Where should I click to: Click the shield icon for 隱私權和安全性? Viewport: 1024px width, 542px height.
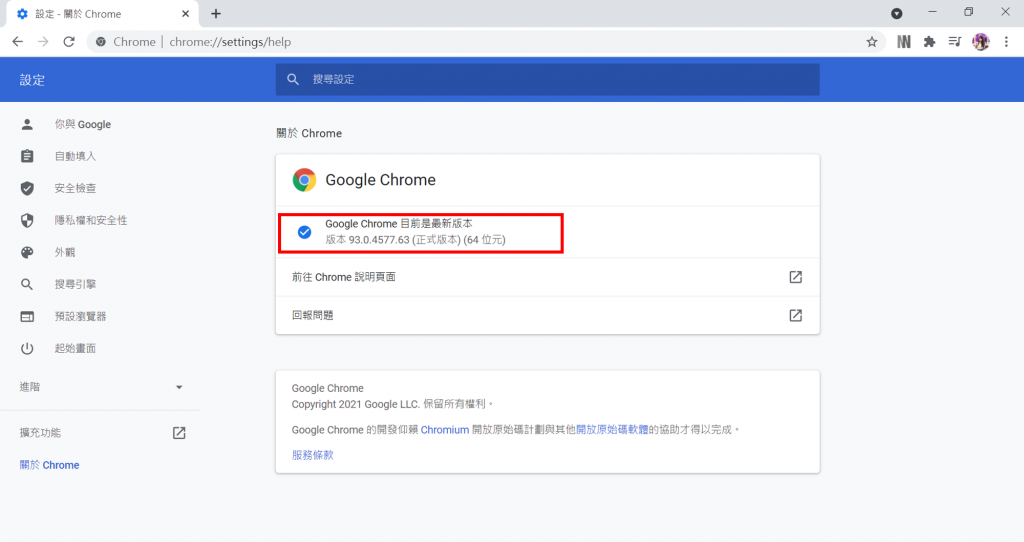pos(27,220)
